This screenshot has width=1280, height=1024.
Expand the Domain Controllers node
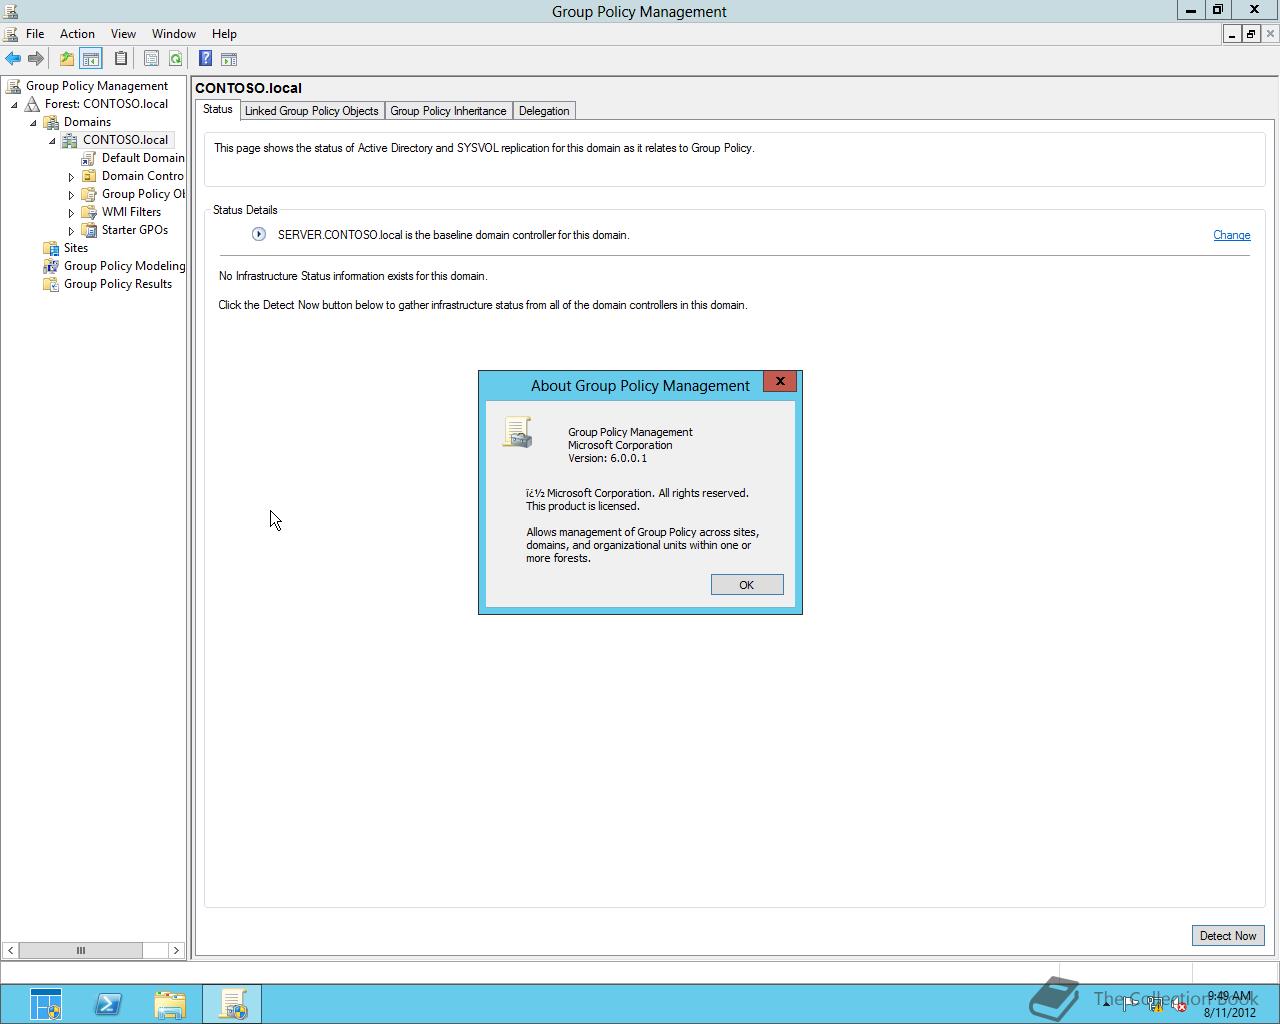pyautogui.click(x=71, y=177)
